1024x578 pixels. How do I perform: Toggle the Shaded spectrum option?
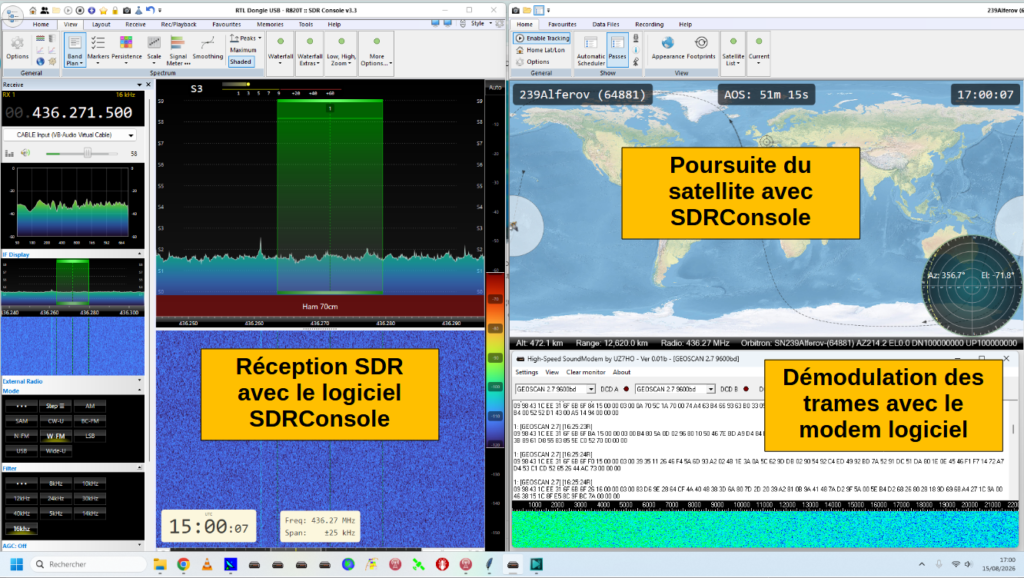pos(240,62)
